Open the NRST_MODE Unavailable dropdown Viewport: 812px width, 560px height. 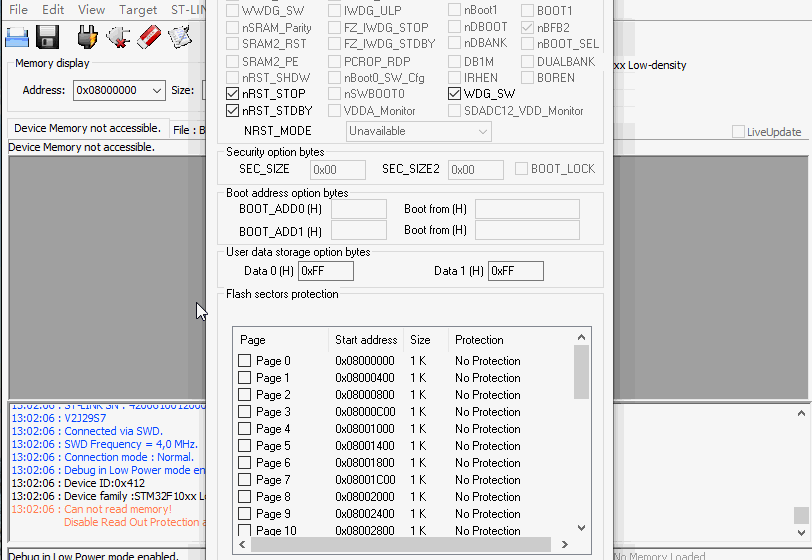pos(418,131)
